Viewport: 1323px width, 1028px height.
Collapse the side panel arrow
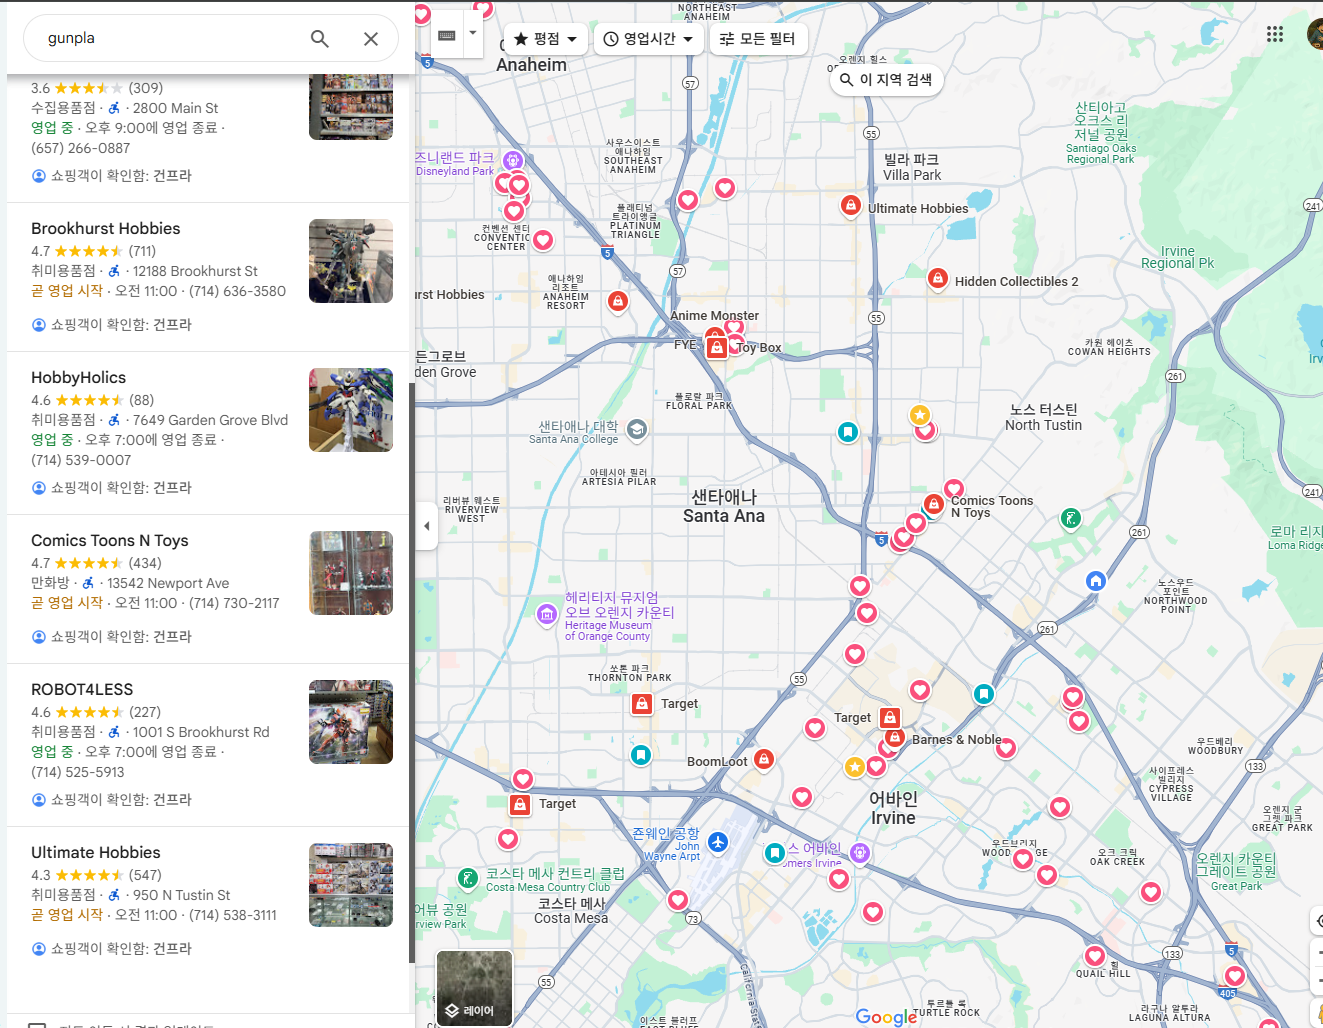427,526
